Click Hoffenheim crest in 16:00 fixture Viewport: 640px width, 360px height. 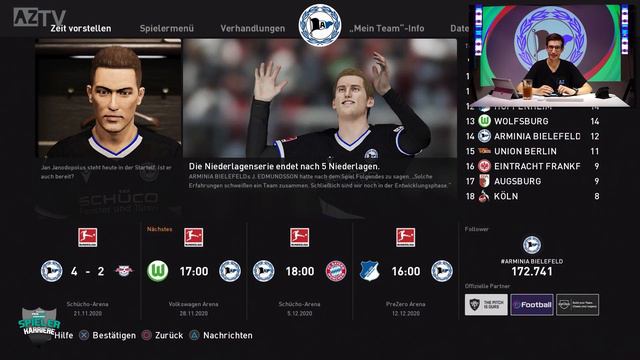369,271
